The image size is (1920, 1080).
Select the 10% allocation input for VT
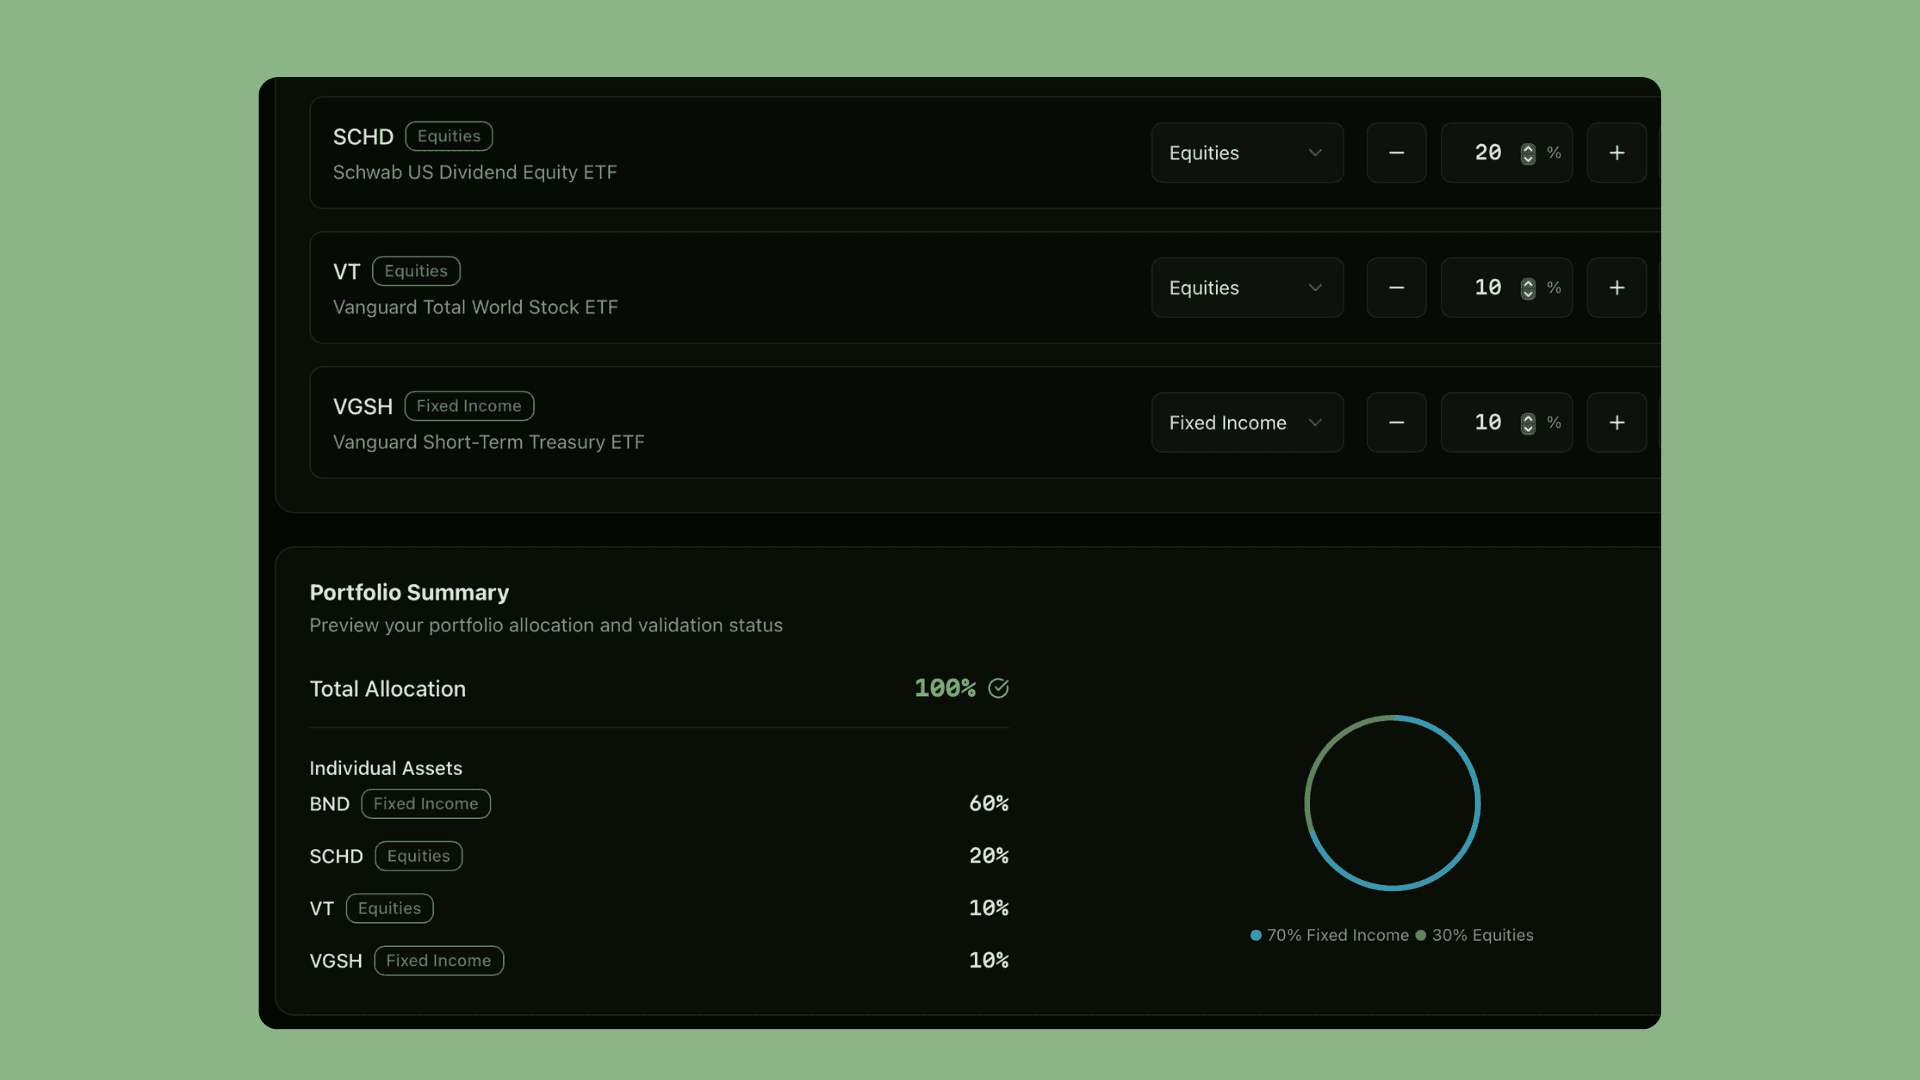[x=1489, y=287]
